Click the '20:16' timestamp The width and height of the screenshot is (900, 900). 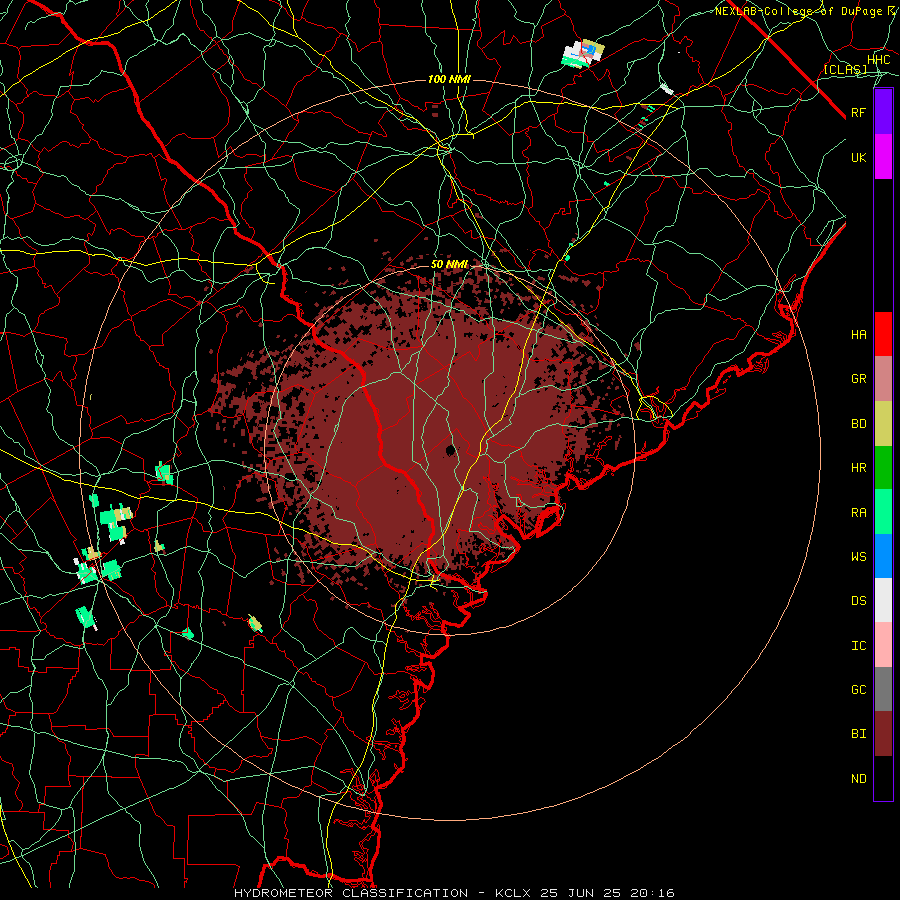[x=651, y=893]
